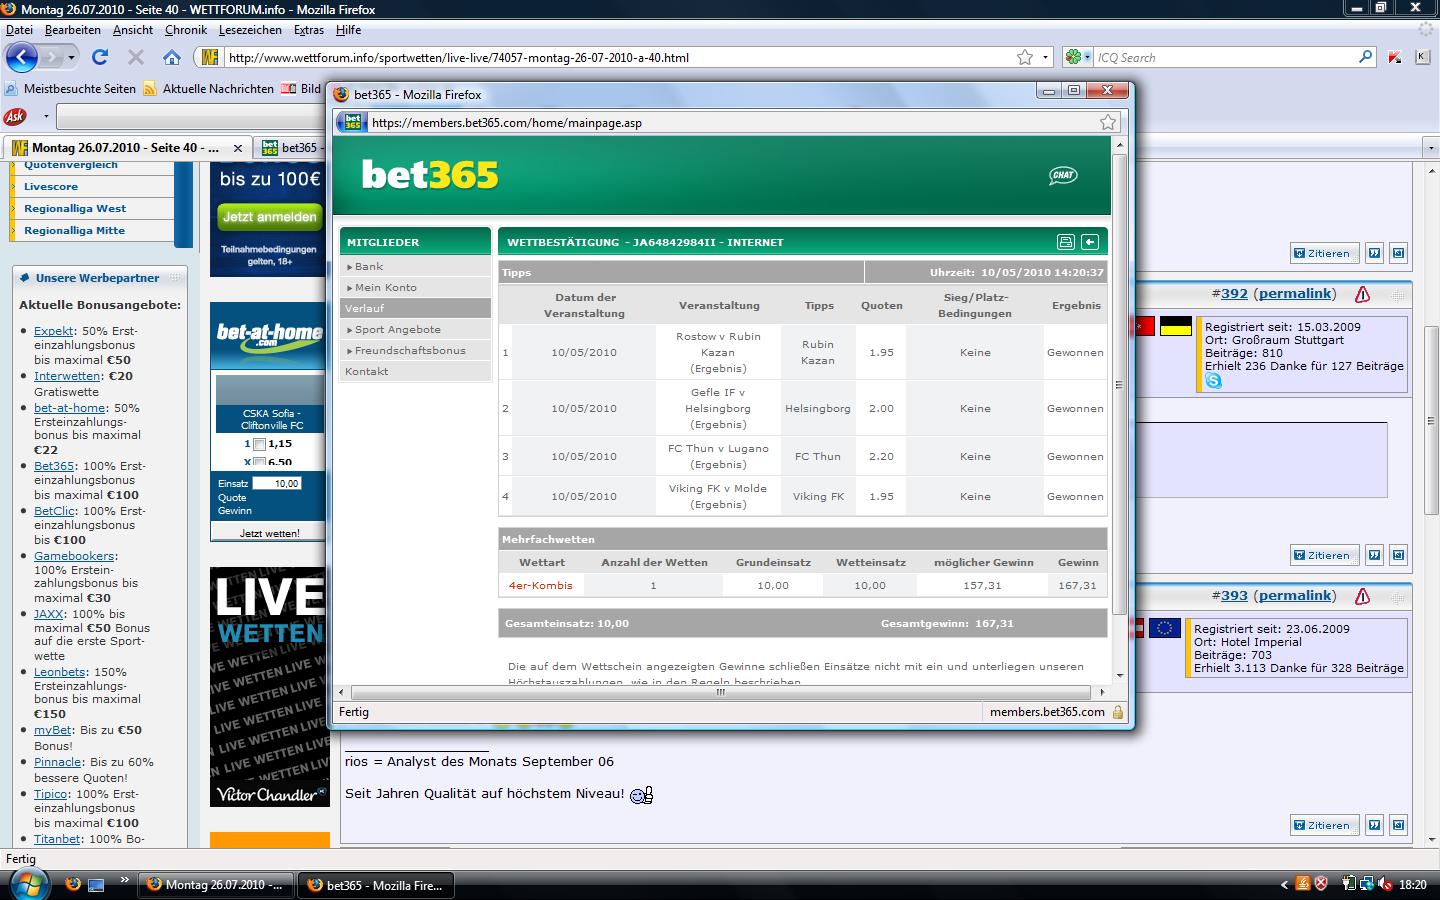Open the Kaspersky toolbar icon
The image size is (1440, 900).
pos(1395,57)
